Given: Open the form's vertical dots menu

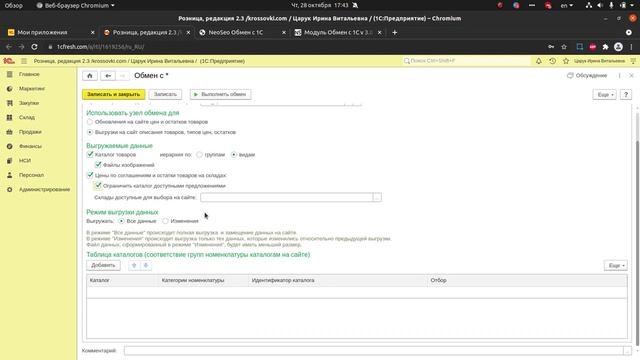Looking at the screenshot, I should (619, 76).
